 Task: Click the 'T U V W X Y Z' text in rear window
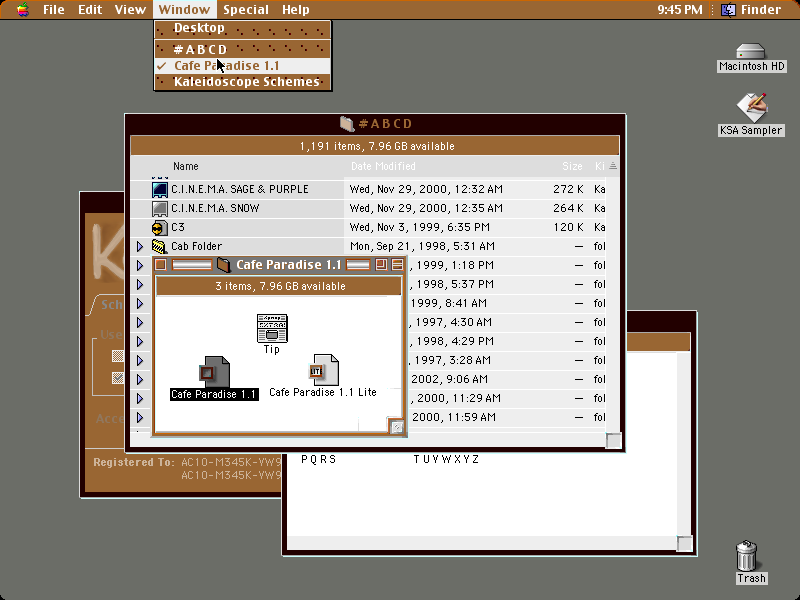pyautogui.click(x=446, y=459)
